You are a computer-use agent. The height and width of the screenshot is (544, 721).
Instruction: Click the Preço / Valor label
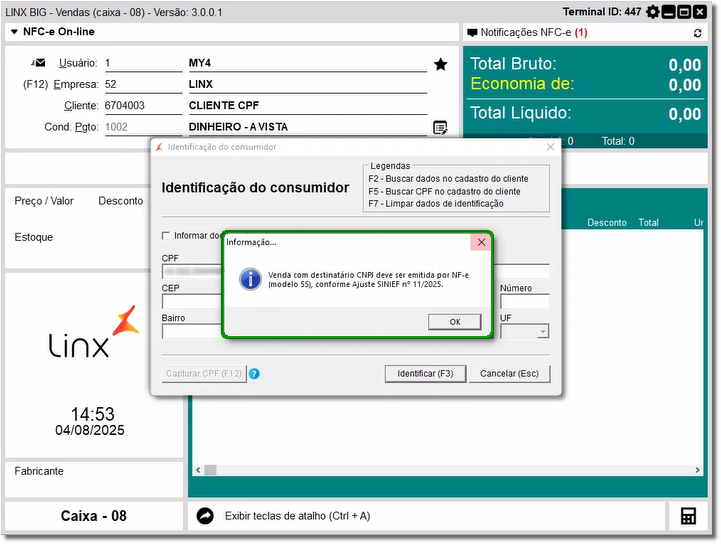point(44,201)
